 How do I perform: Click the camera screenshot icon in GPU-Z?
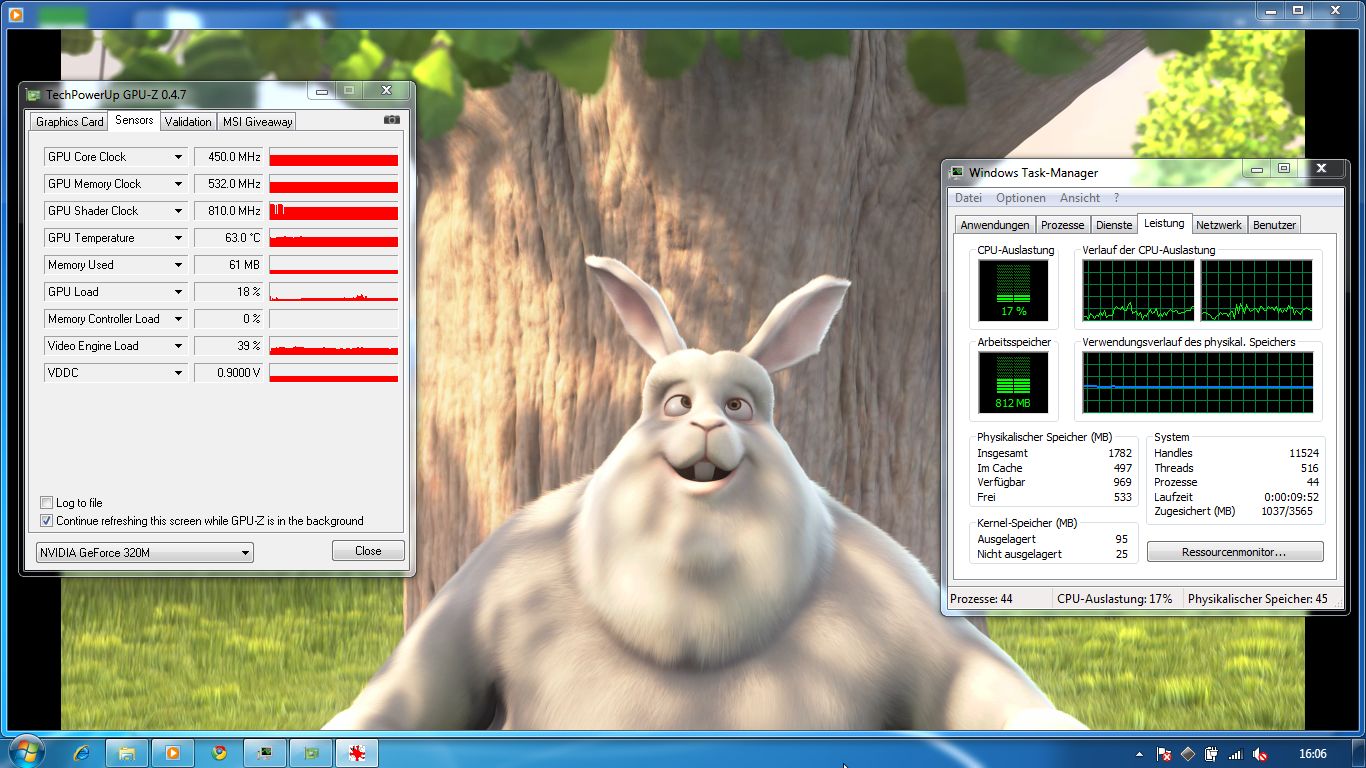tap(391, 120)
